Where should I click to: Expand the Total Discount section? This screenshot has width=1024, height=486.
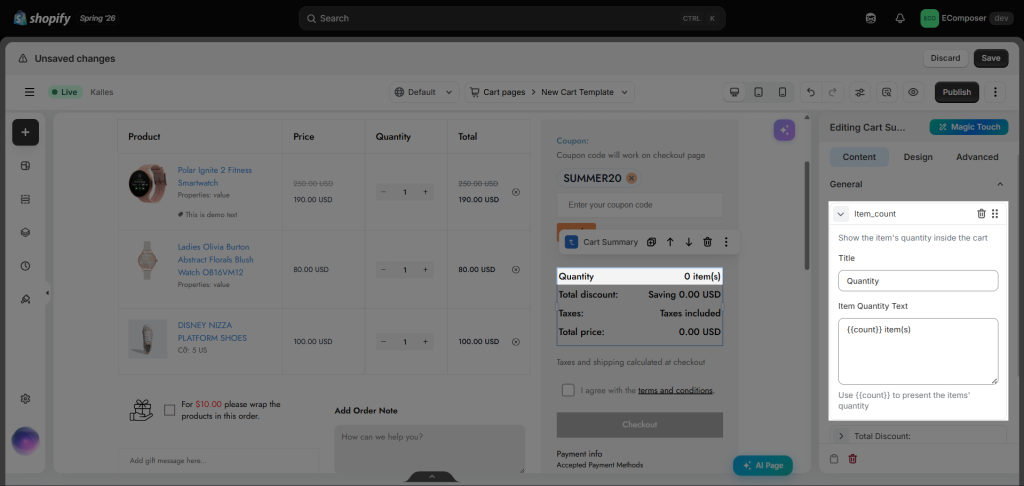[x=841, y=436]
